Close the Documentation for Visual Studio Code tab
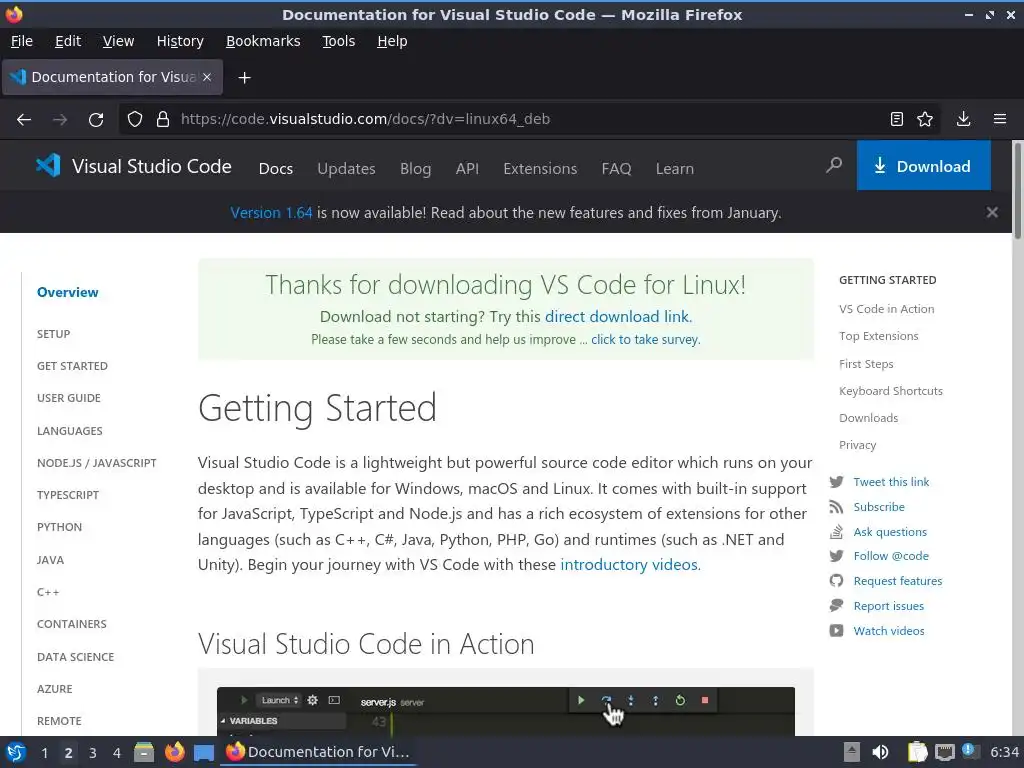 (207, 77)
